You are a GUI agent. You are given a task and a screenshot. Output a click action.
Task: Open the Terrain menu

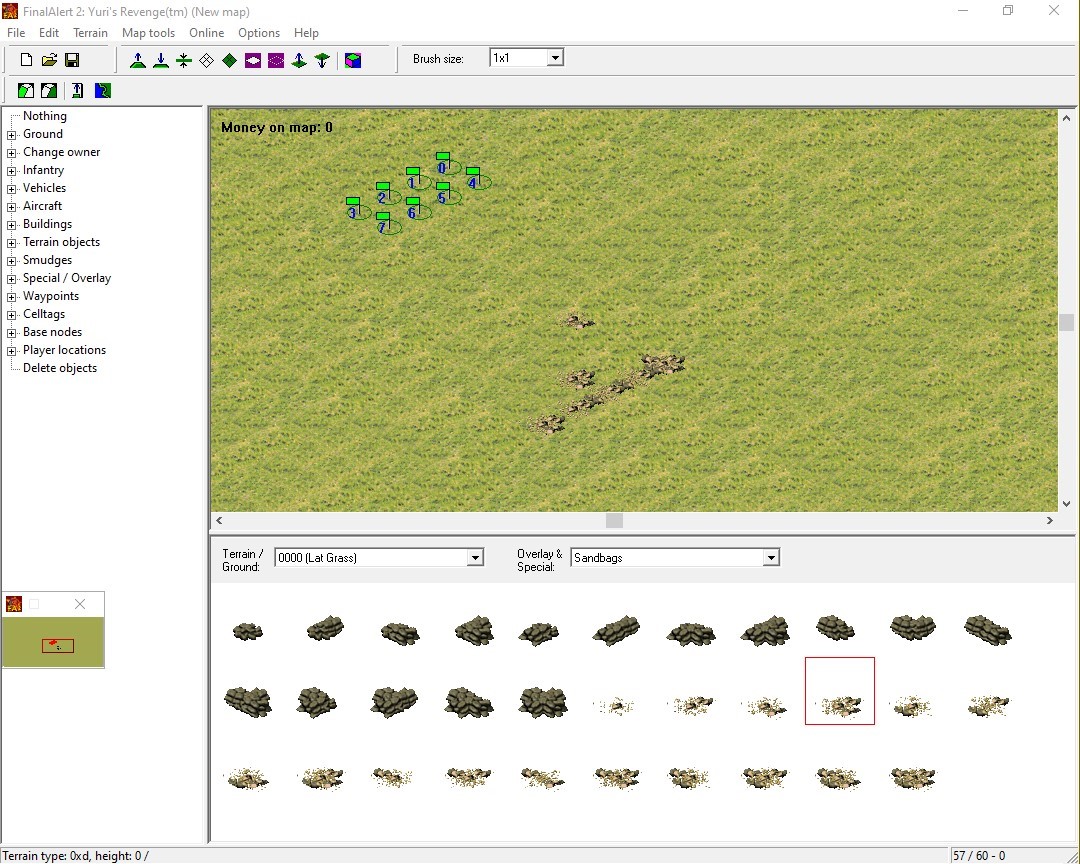[x=90, y=32]
